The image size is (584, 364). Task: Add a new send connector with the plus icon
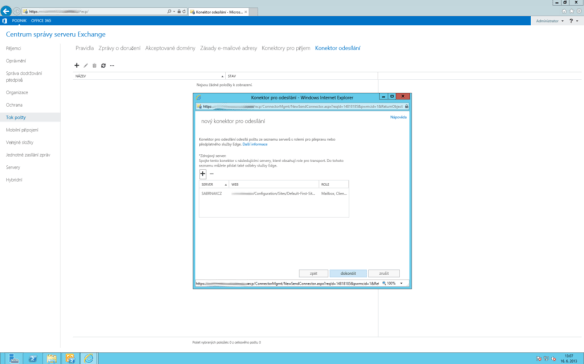pyautogui.click(x=77, y=66)
